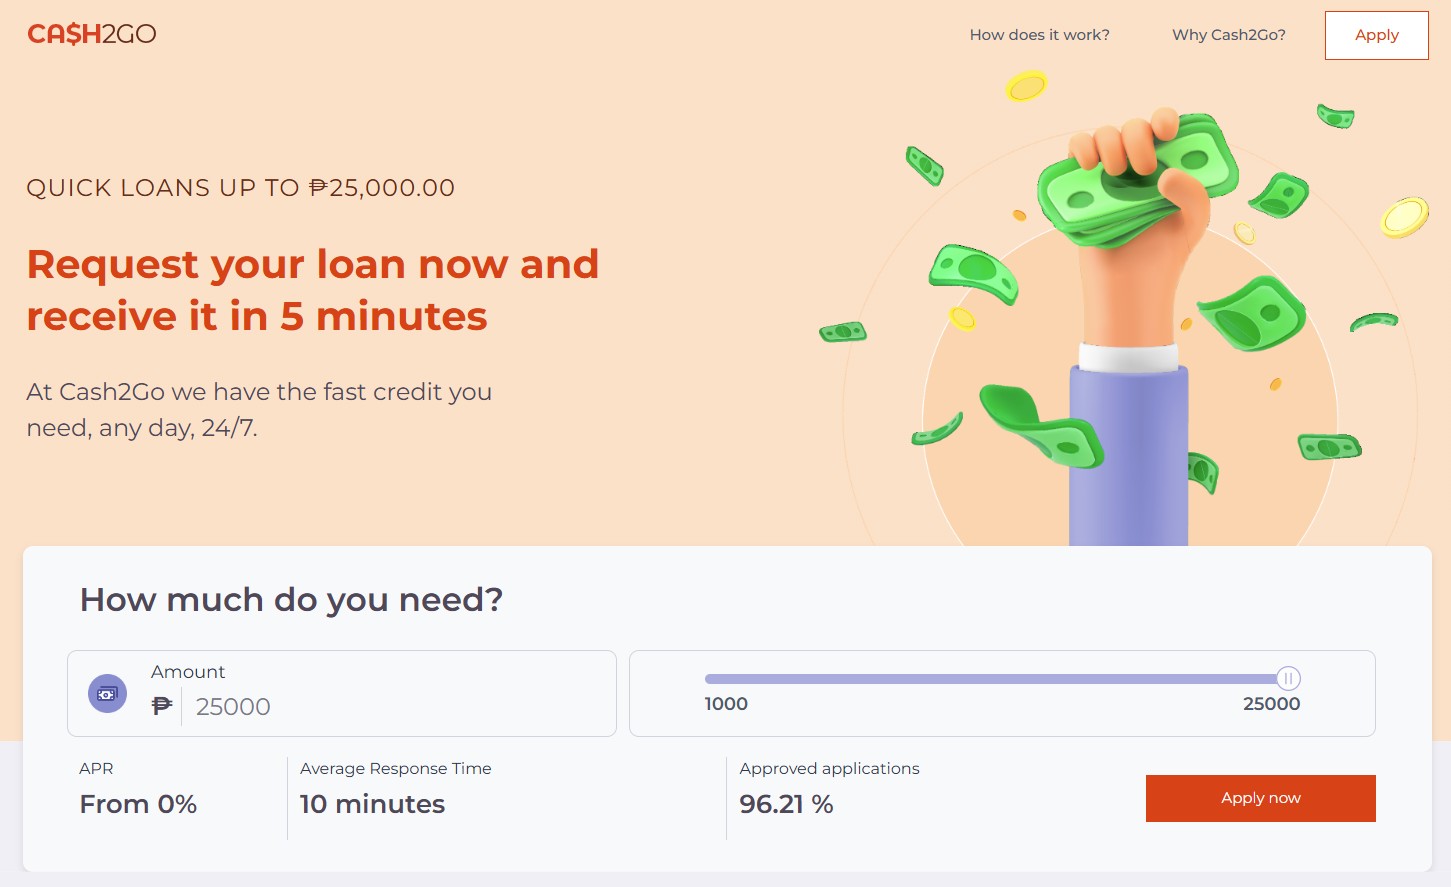Click the CA$H2GO logo
Screen dimensions: 1451x887
91,33
